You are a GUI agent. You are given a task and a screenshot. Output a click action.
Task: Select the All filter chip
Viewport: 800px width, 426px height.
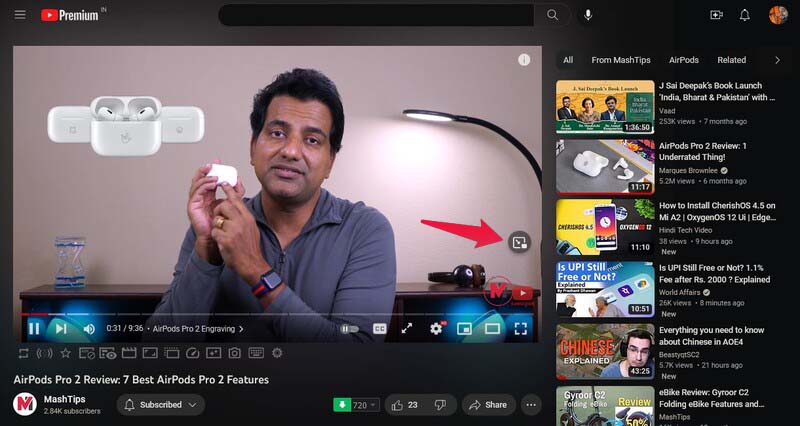[568, 60]
